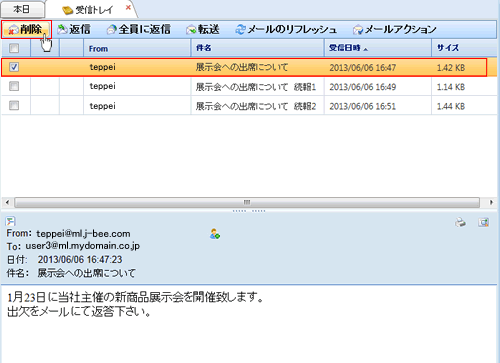Click the horizontal scrollbar left arrow
Image resolution: width=500 pixels, height=363 pixels.
[7, 202]
